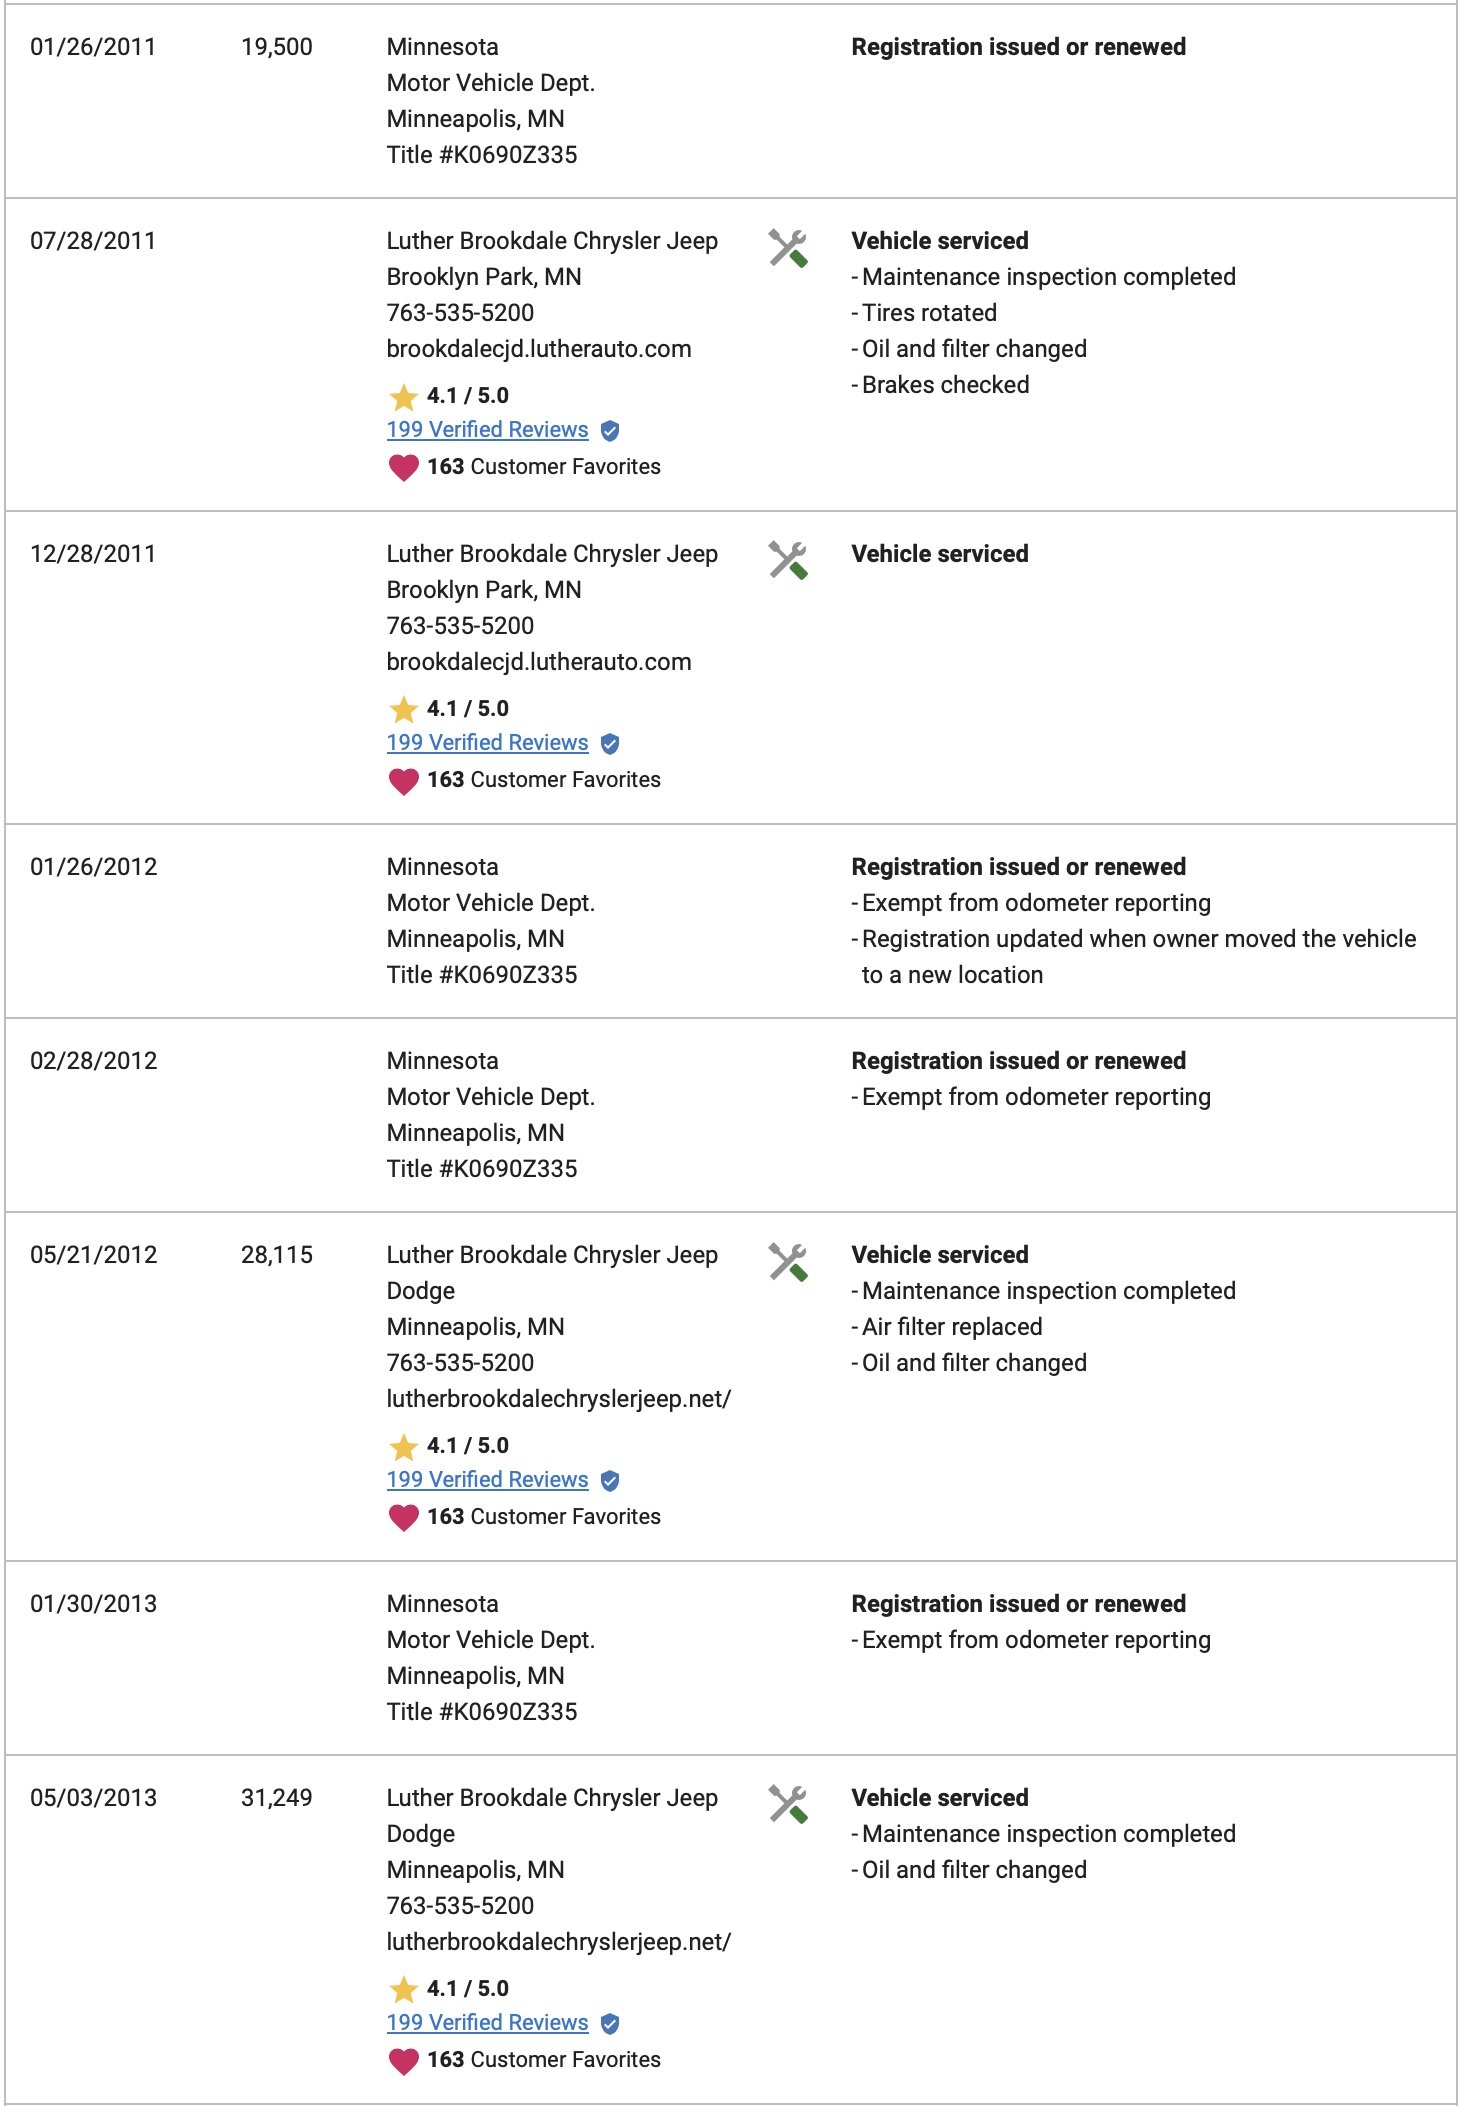The width and height of the screenshot is (1478, 2106).
Task: Open 199 Verified Reviews link for 05/03/2013 service
Action: [x=487, y=2023]
